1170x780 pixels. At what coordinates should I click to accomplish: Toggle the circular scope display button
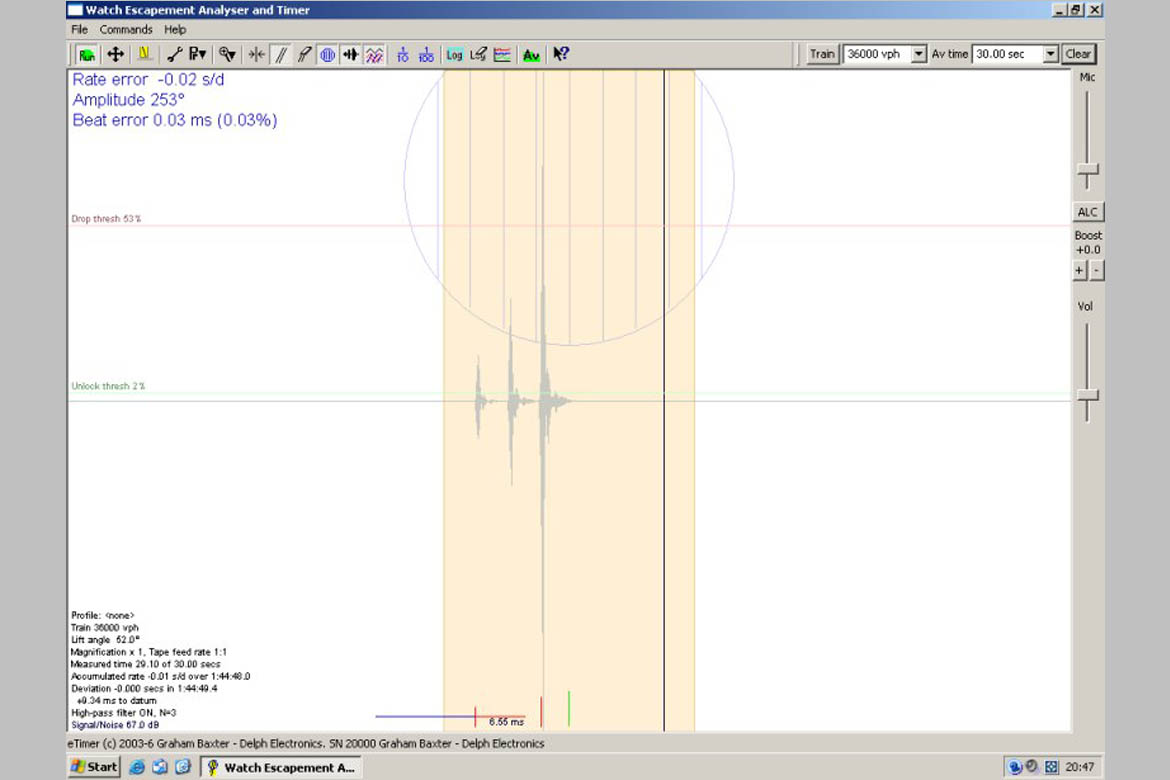point(327,55)
